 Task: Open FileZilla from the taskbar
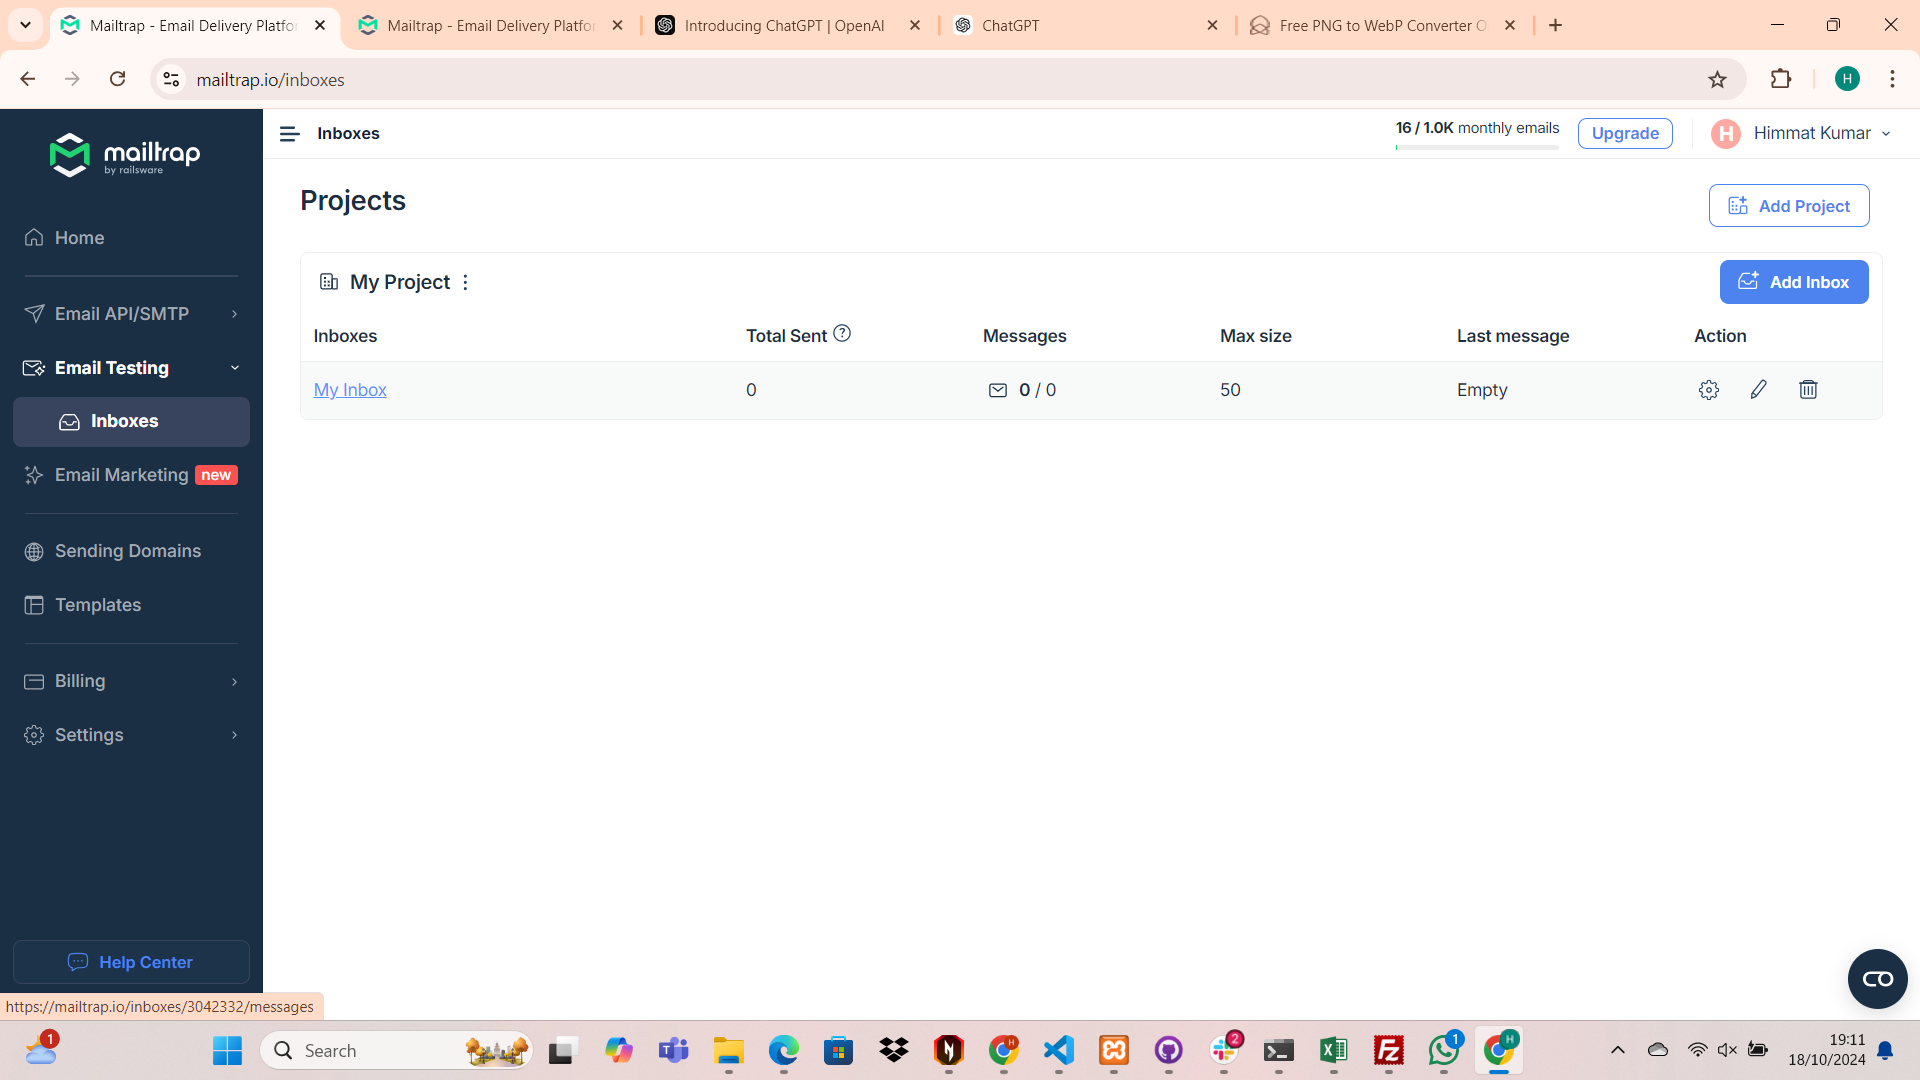tap(1388, 1051)
